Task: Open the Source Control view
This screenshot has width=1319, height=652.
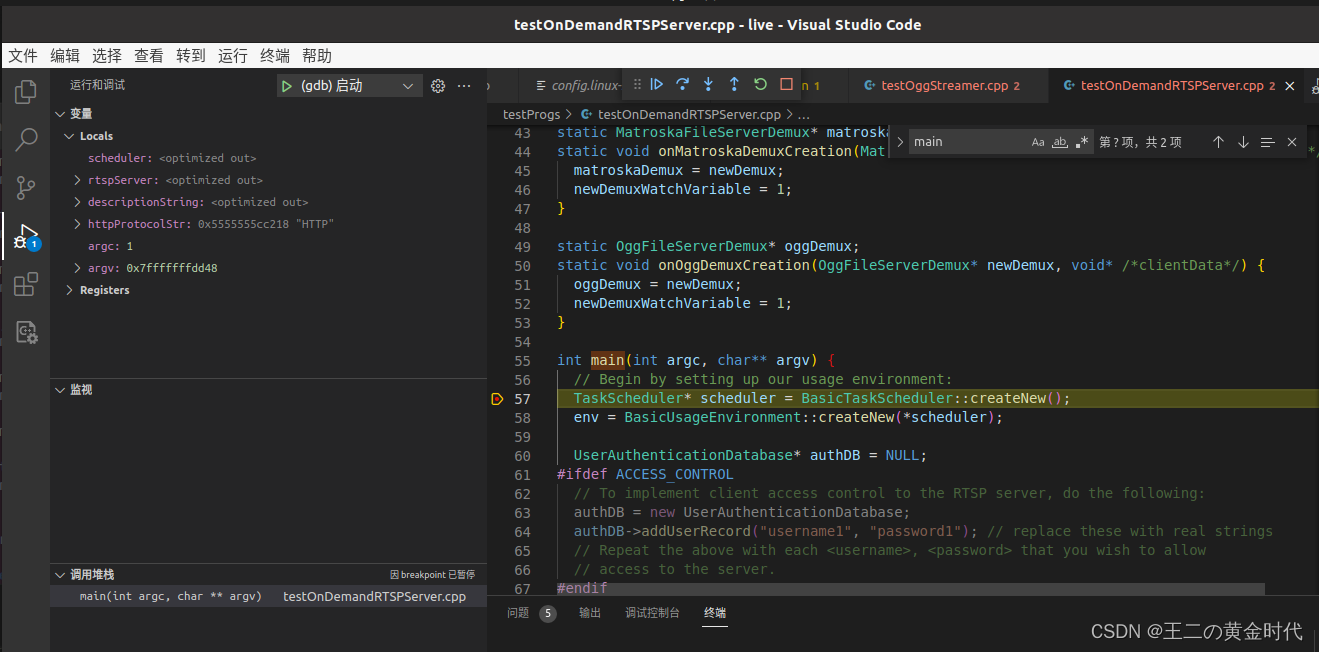Action: [26, 187]
